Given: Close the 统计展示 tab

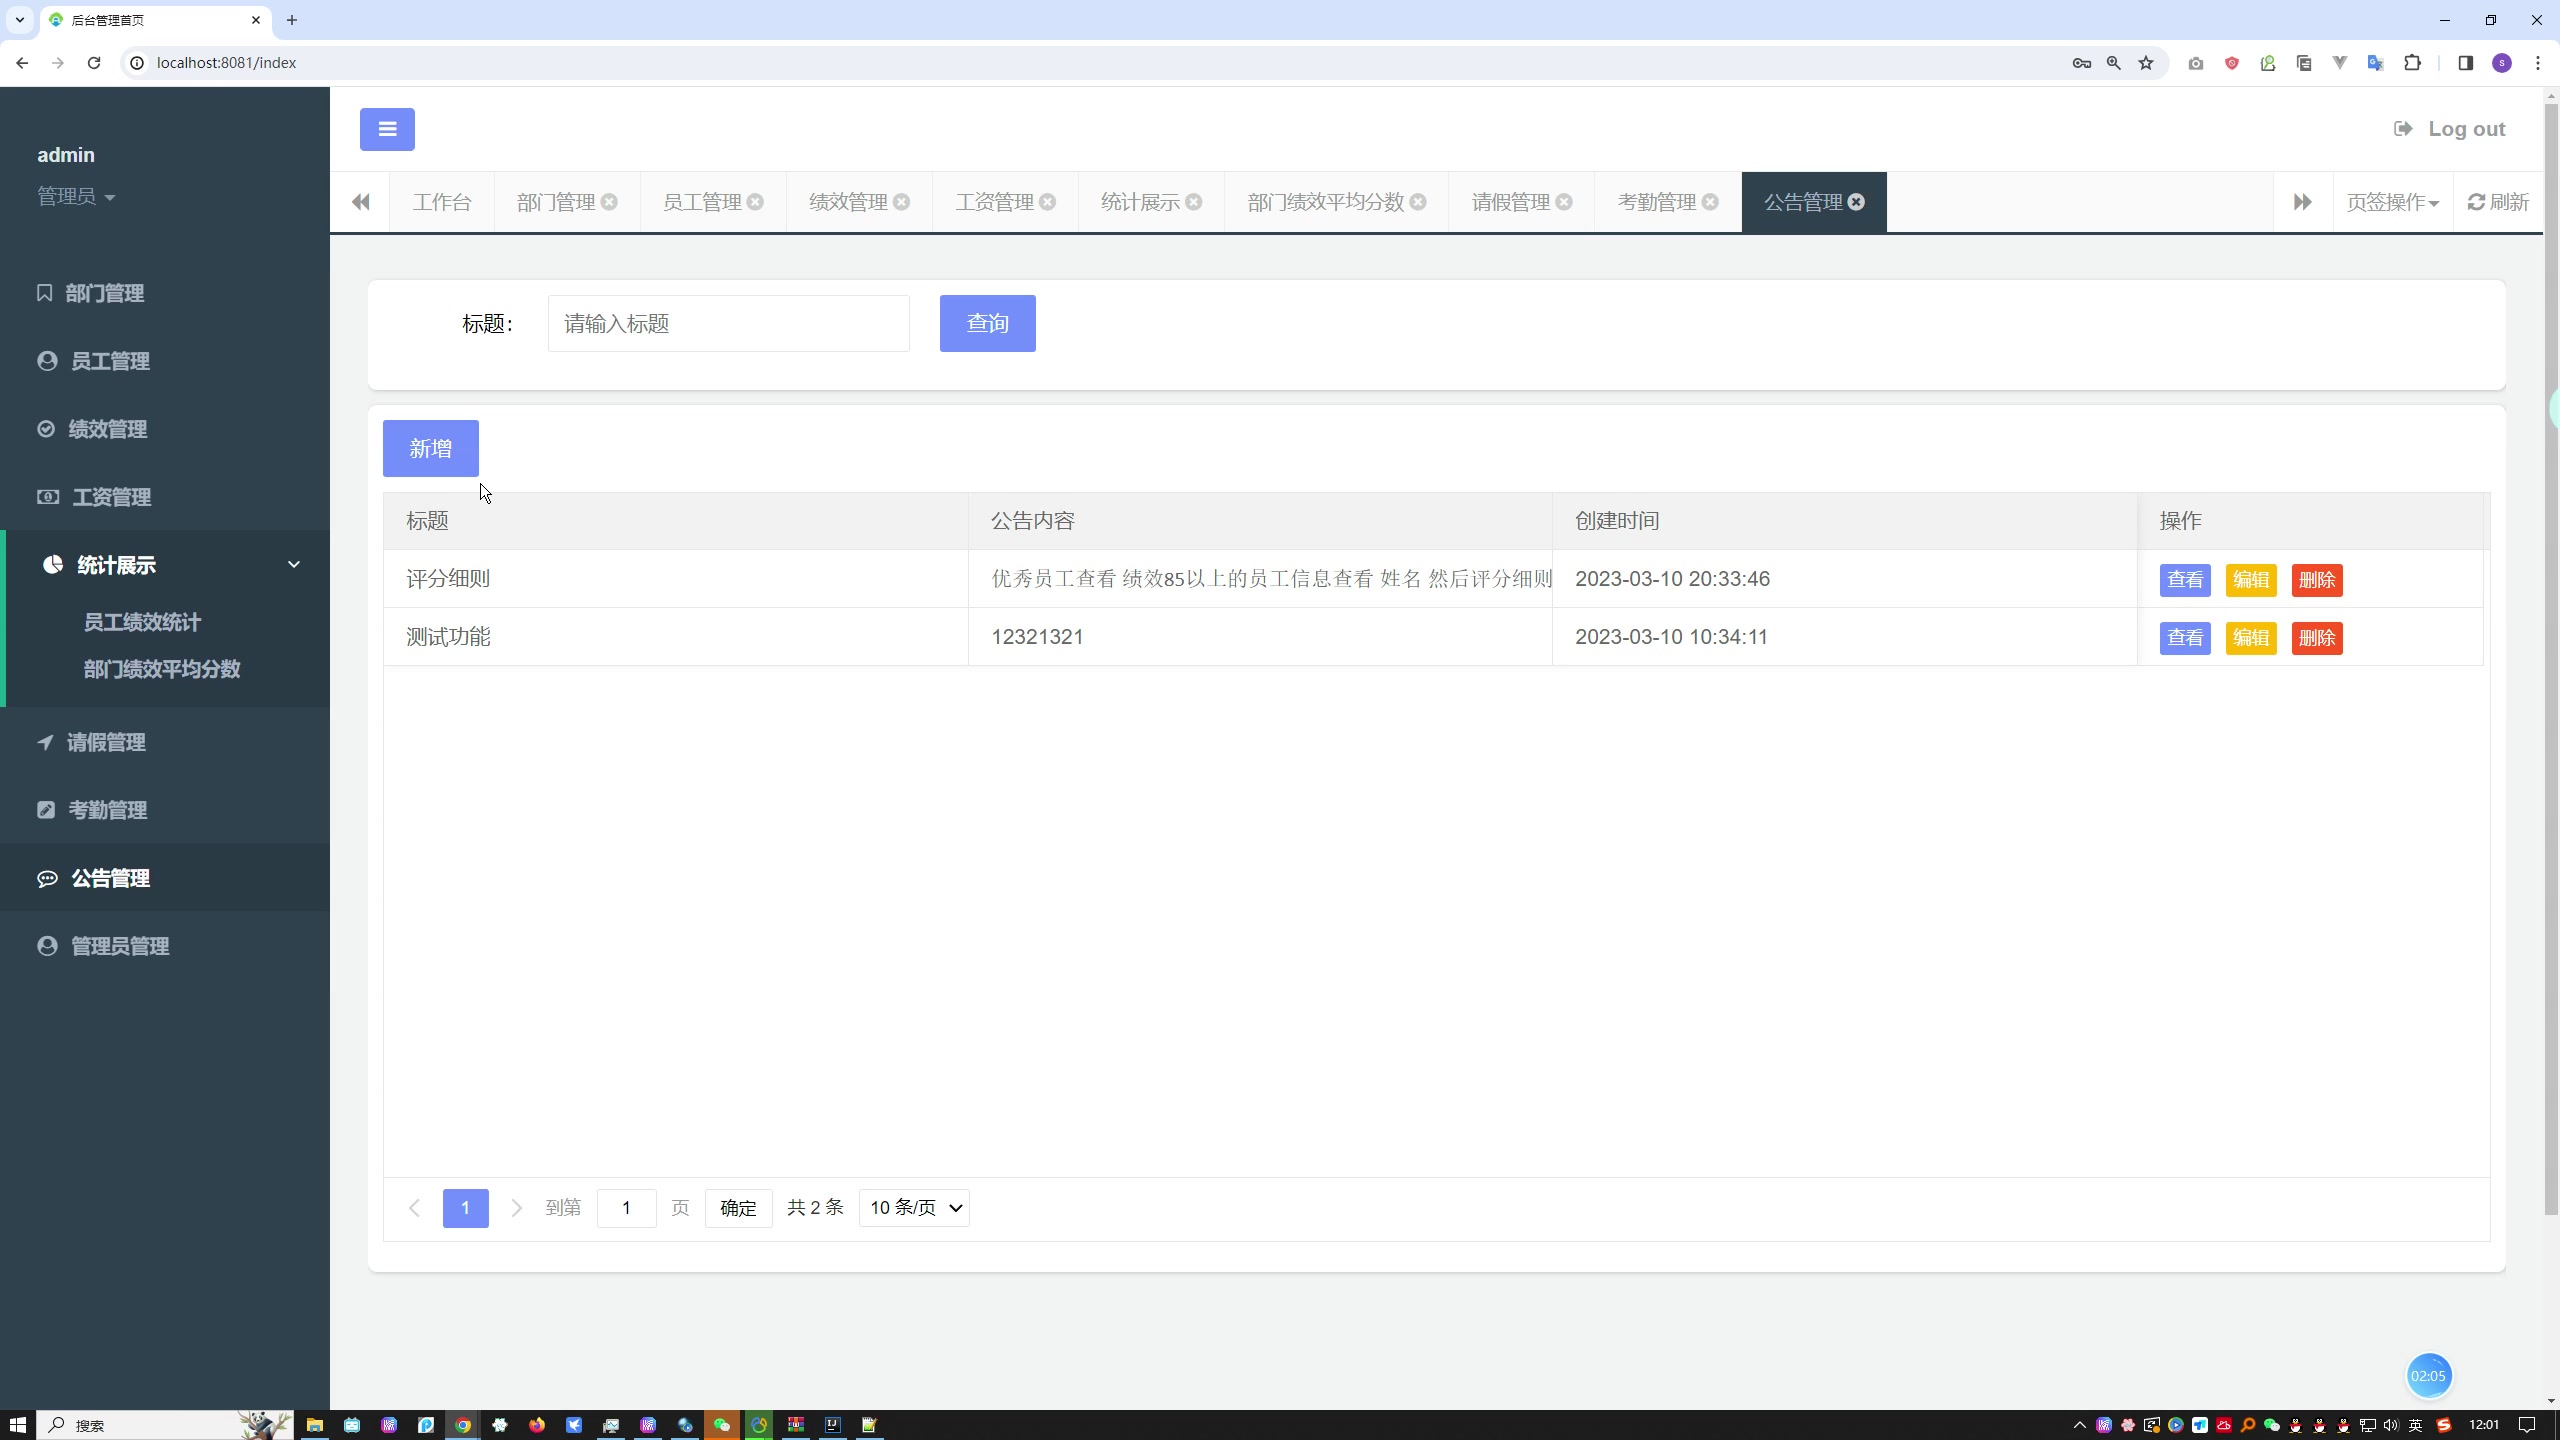Looking at the screenshot, I should coord(1193,202).
